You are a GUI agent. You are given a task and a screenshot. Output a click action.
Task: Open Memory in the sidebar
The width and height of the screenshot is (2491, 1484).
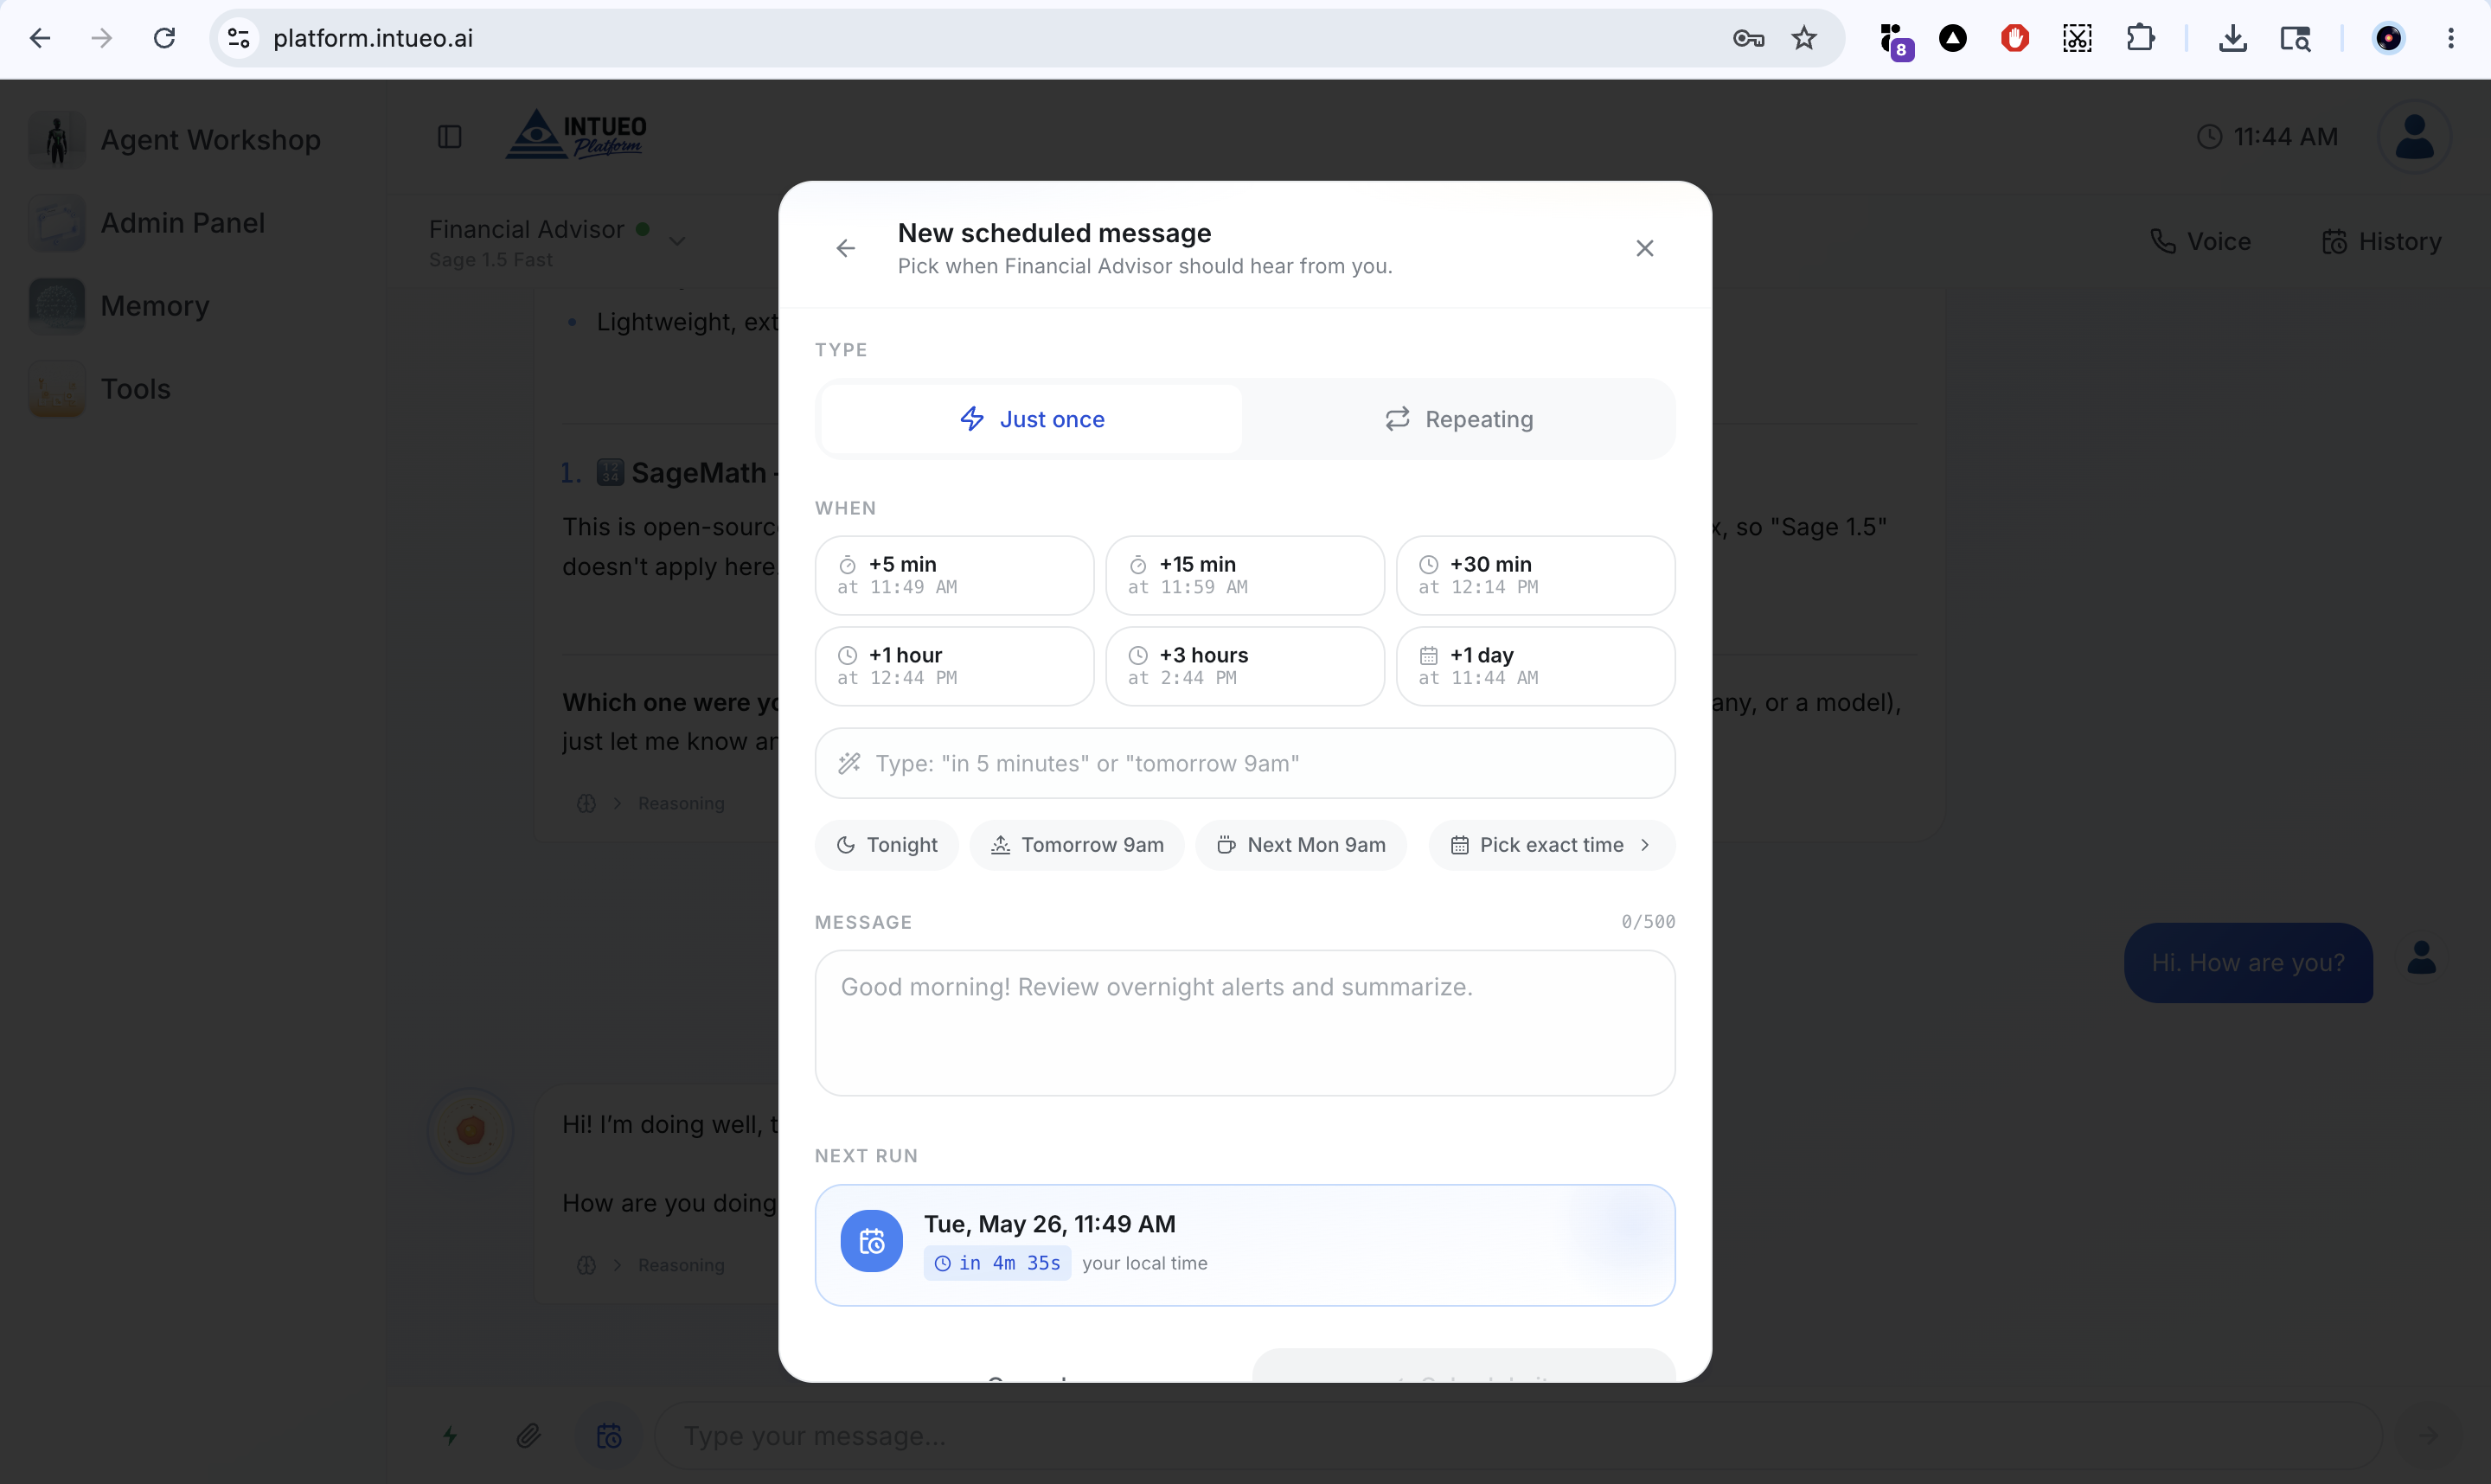[119, 306]
